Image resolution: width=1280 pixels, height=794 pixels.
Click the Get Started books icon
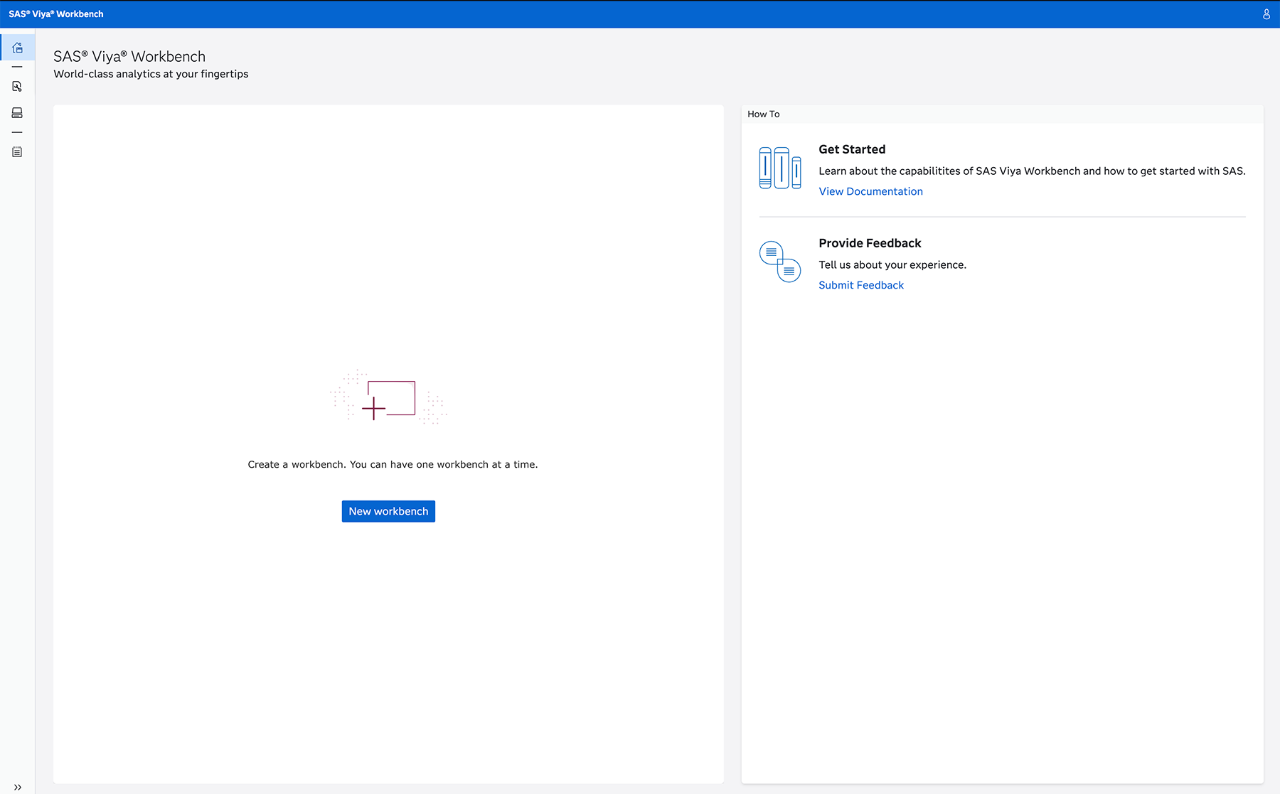click(x=780, y=168)
